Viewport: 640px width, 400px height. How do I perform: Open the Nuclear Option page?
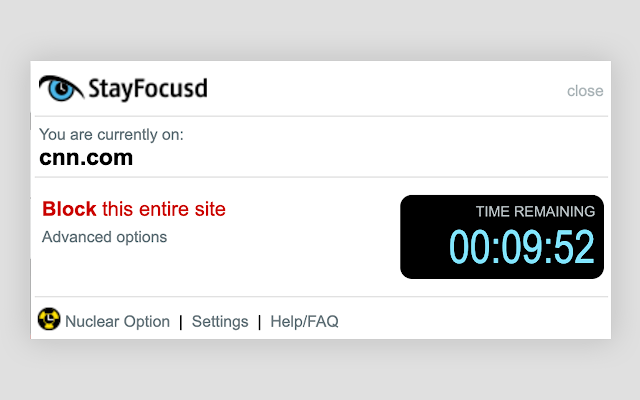tap(117, 322)
